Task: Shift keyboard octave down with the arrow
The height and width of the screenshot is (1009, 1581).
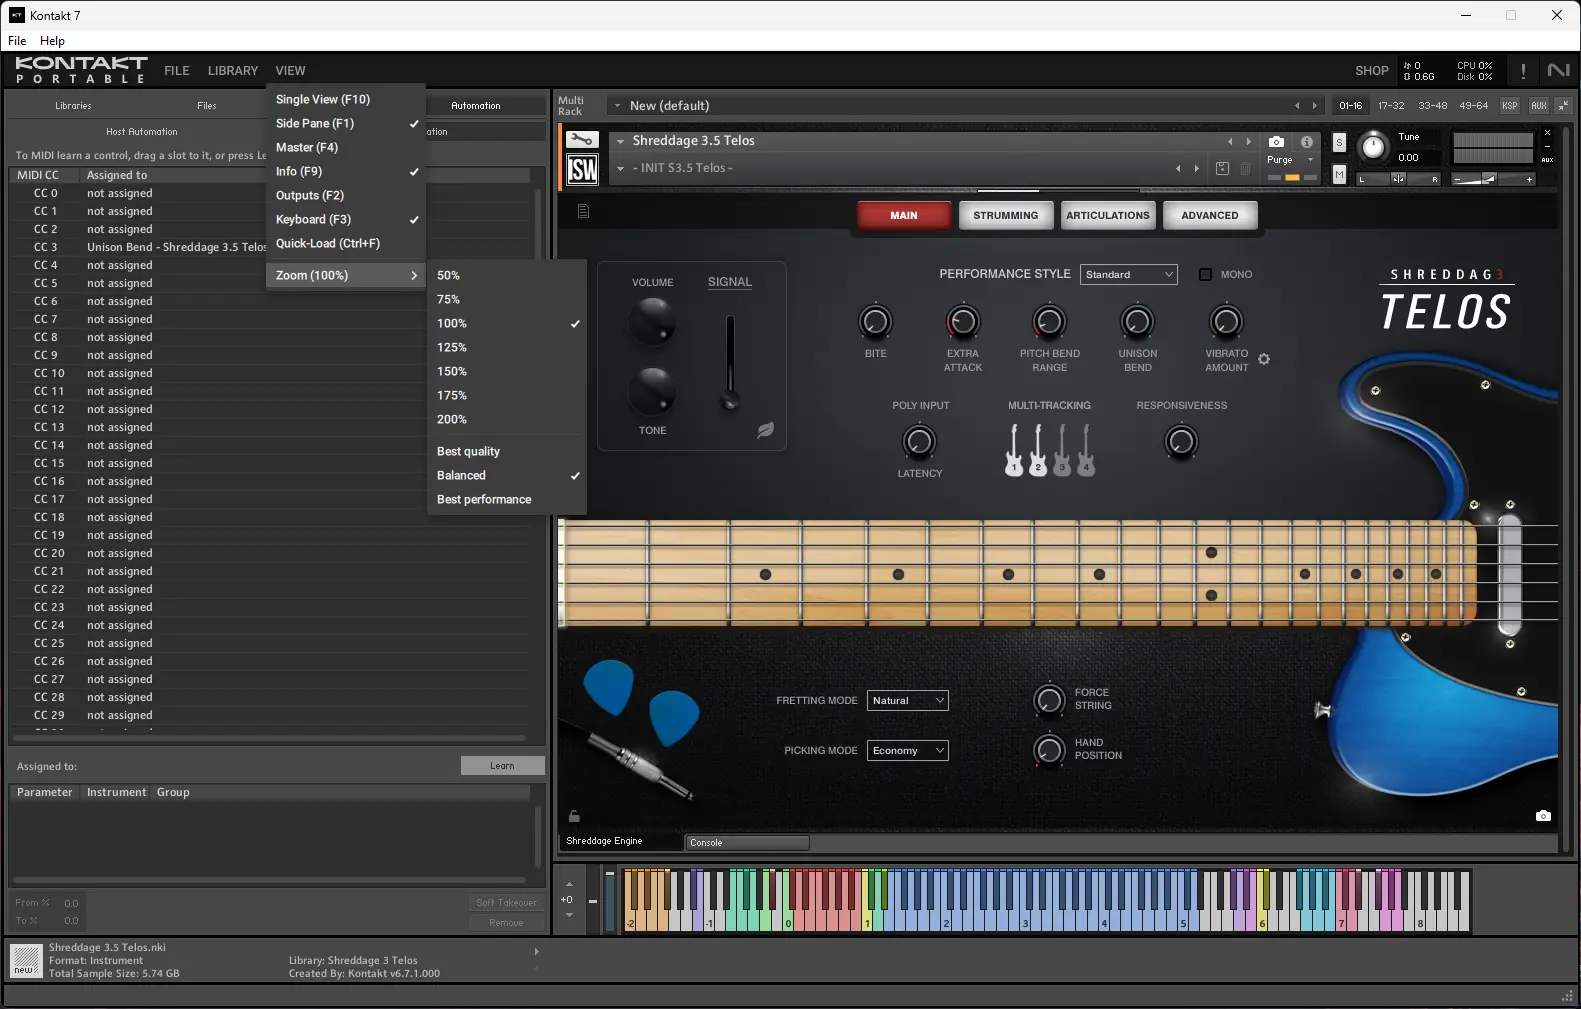Action: pyautogui.click(x=569, y=915)
